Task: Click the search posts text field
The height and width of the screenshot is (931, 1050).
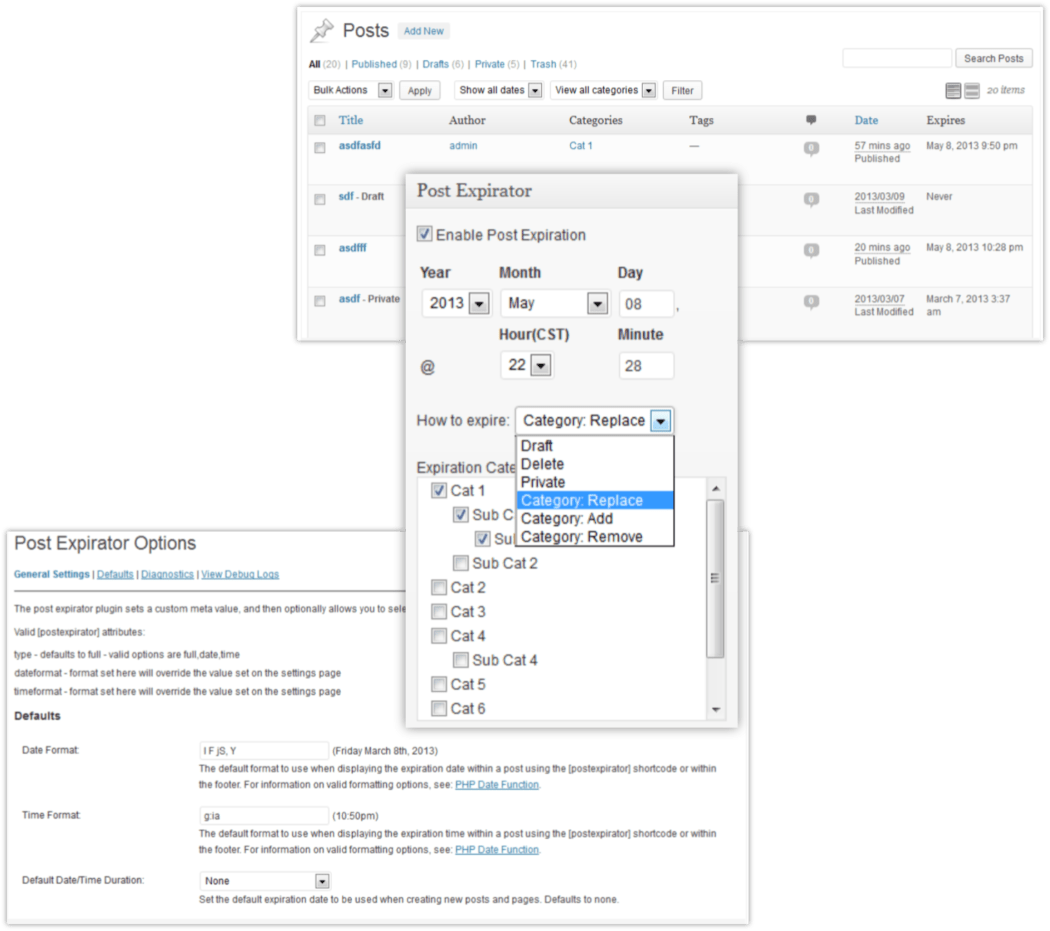Action: tap(897, 58)
